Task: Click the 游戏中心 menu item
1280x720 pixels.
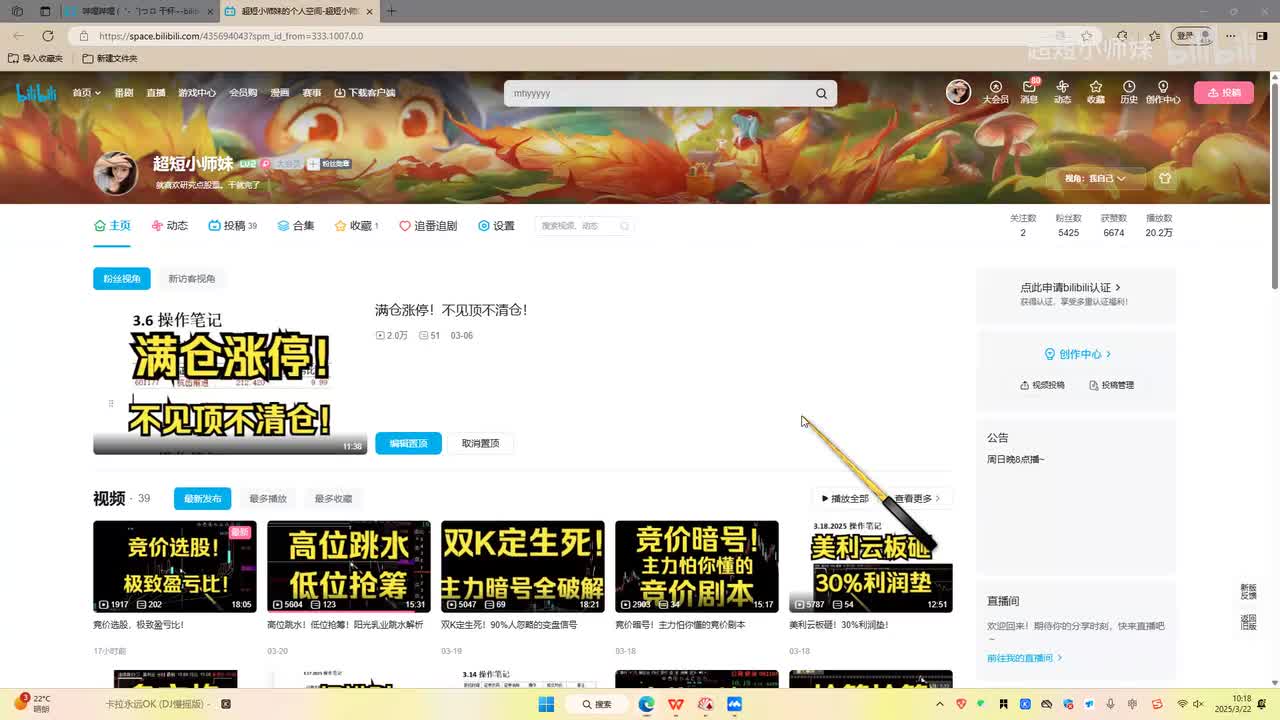Action: (x=197, y=93)
